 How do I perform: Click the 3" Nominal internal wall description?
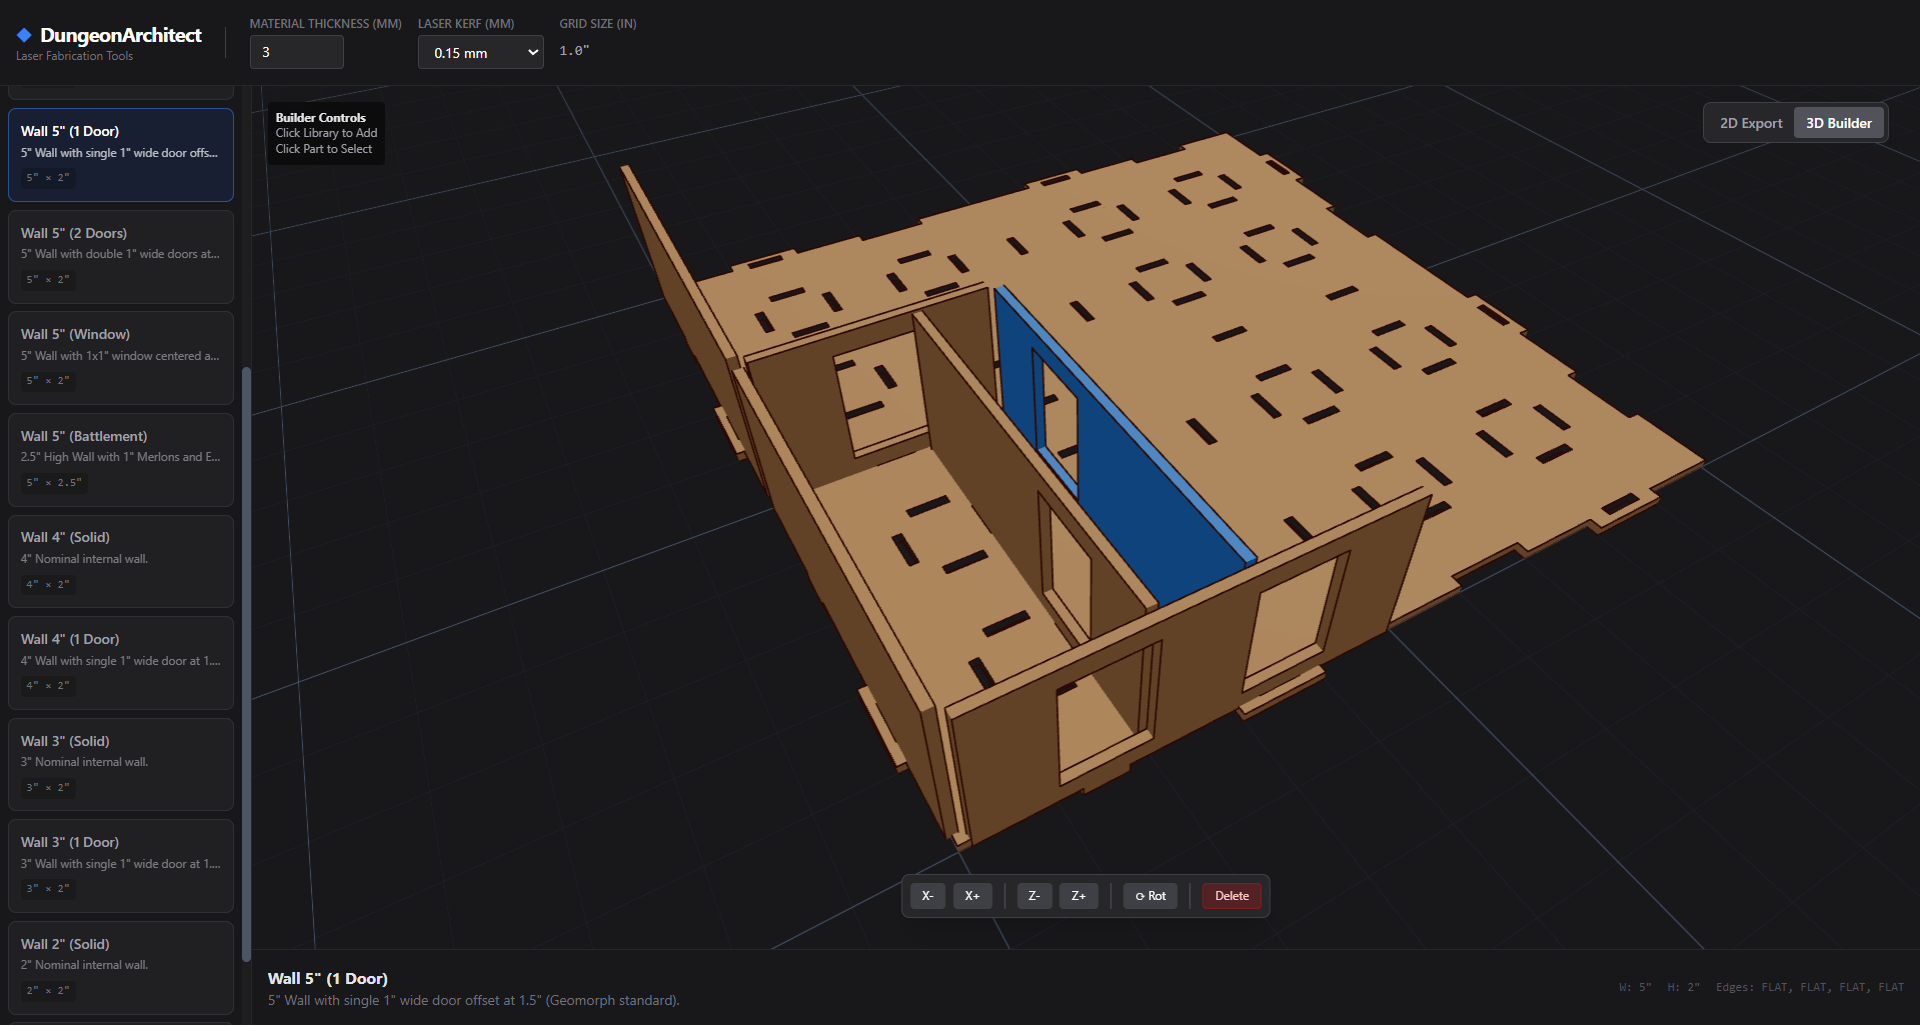84,762
